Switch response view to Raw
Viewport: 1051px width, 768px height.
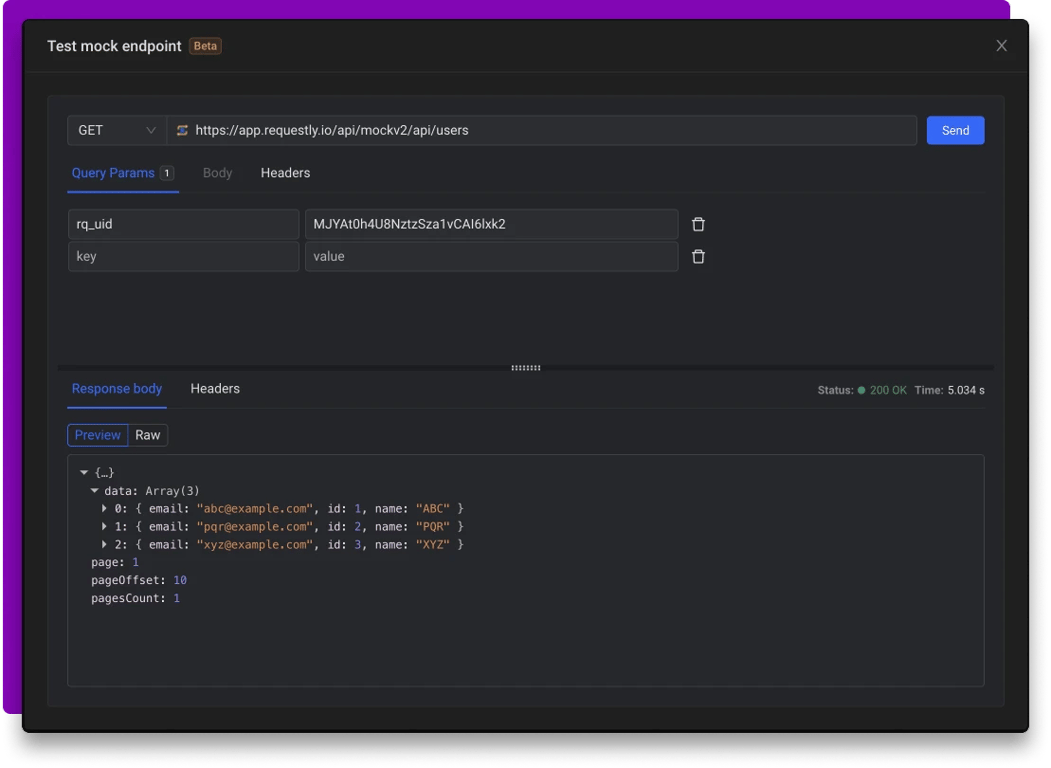tap(148, 435)
